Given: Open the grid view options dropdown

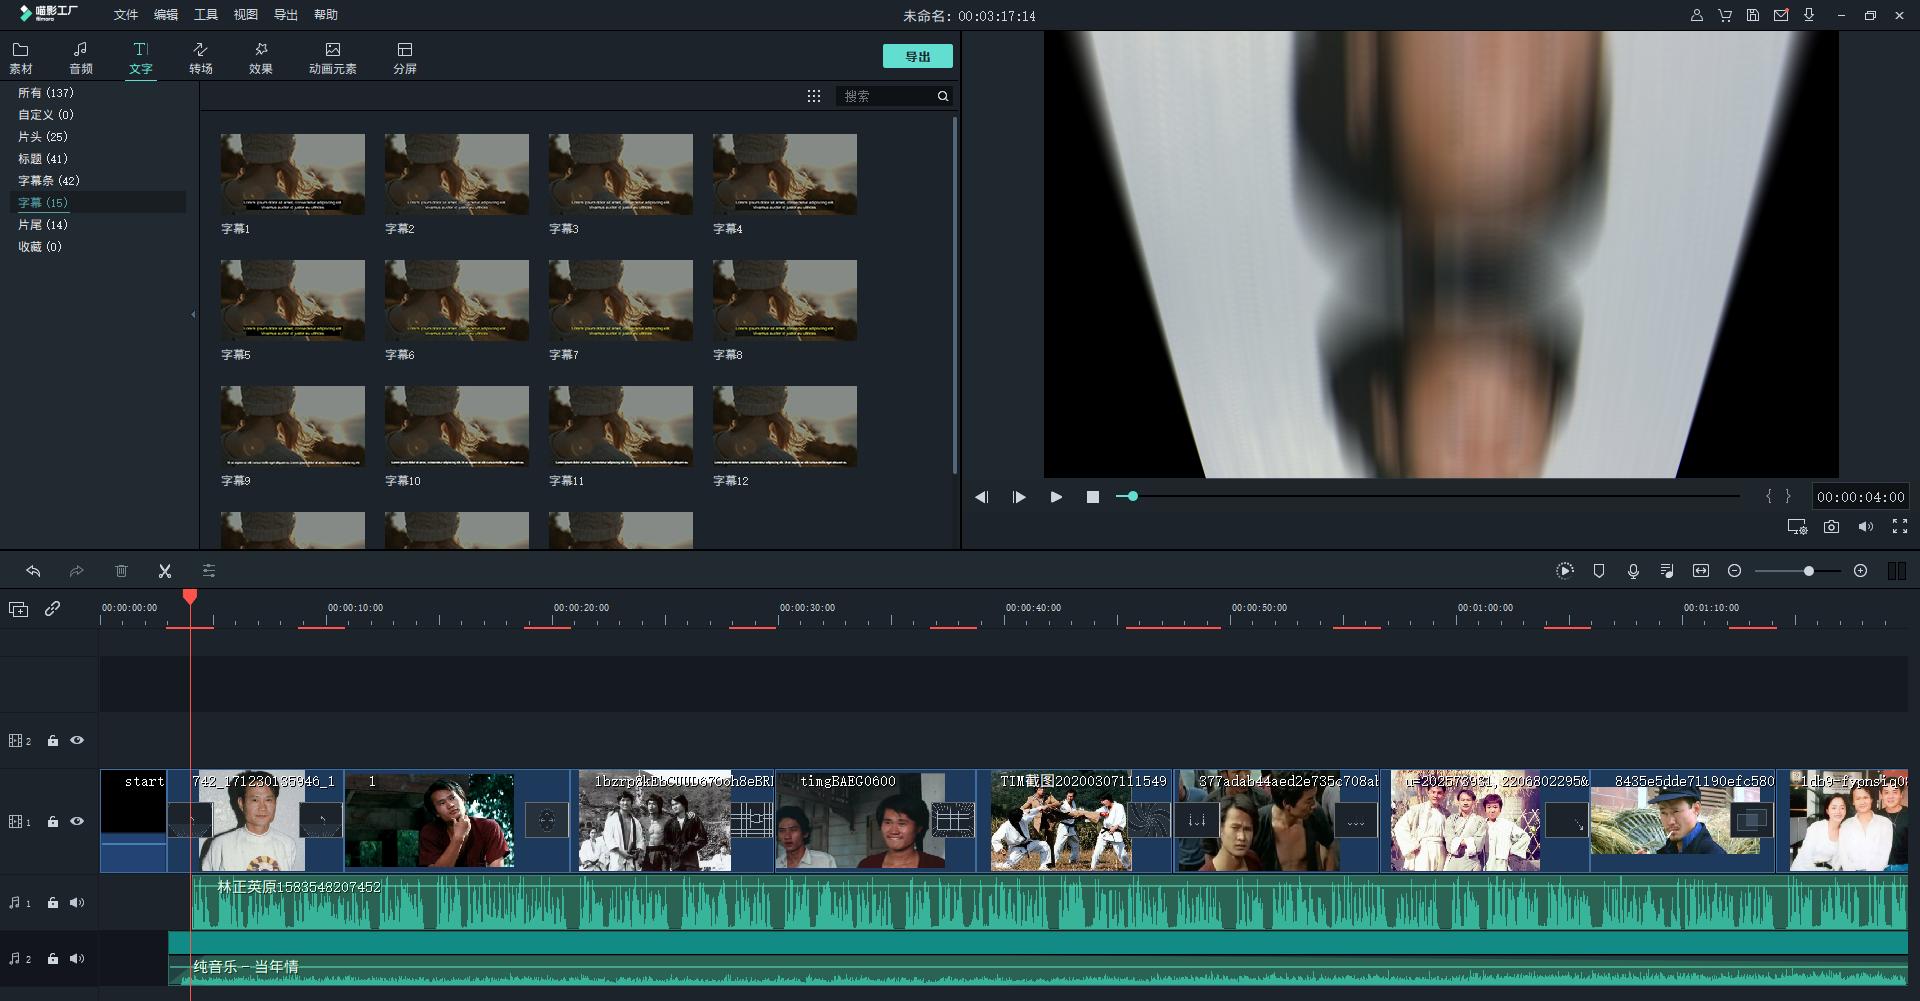Looking at the screenshot, I should coord(814,96).
